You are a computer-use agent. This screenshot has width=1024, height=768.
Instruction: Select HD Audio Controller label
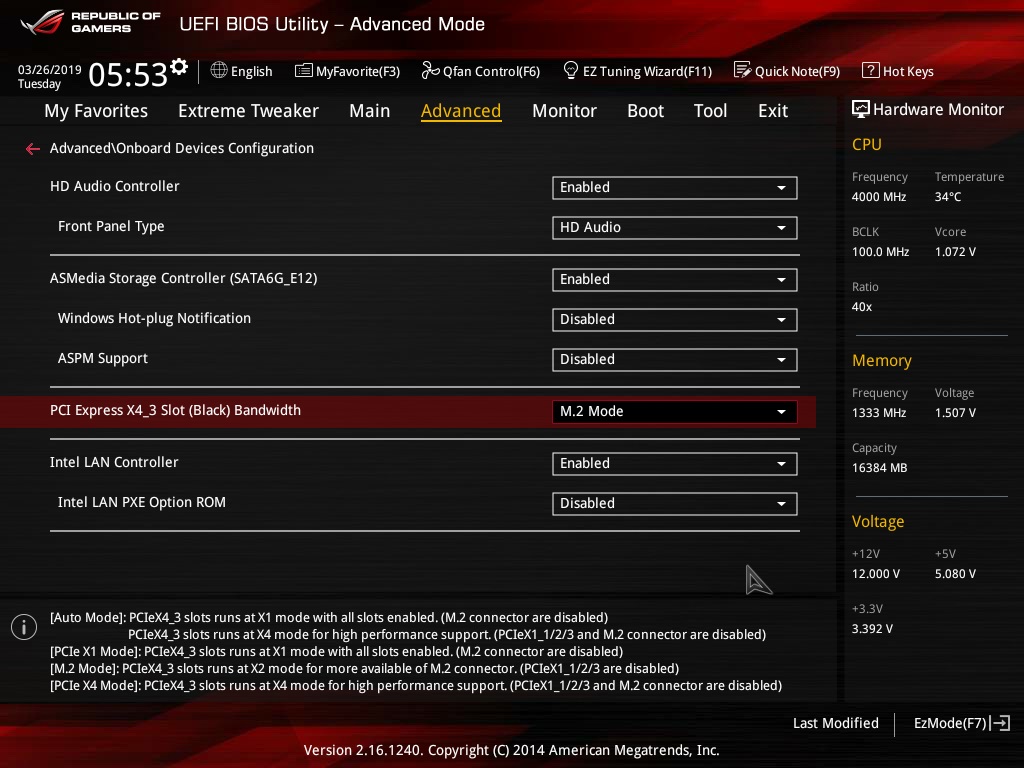114,186
